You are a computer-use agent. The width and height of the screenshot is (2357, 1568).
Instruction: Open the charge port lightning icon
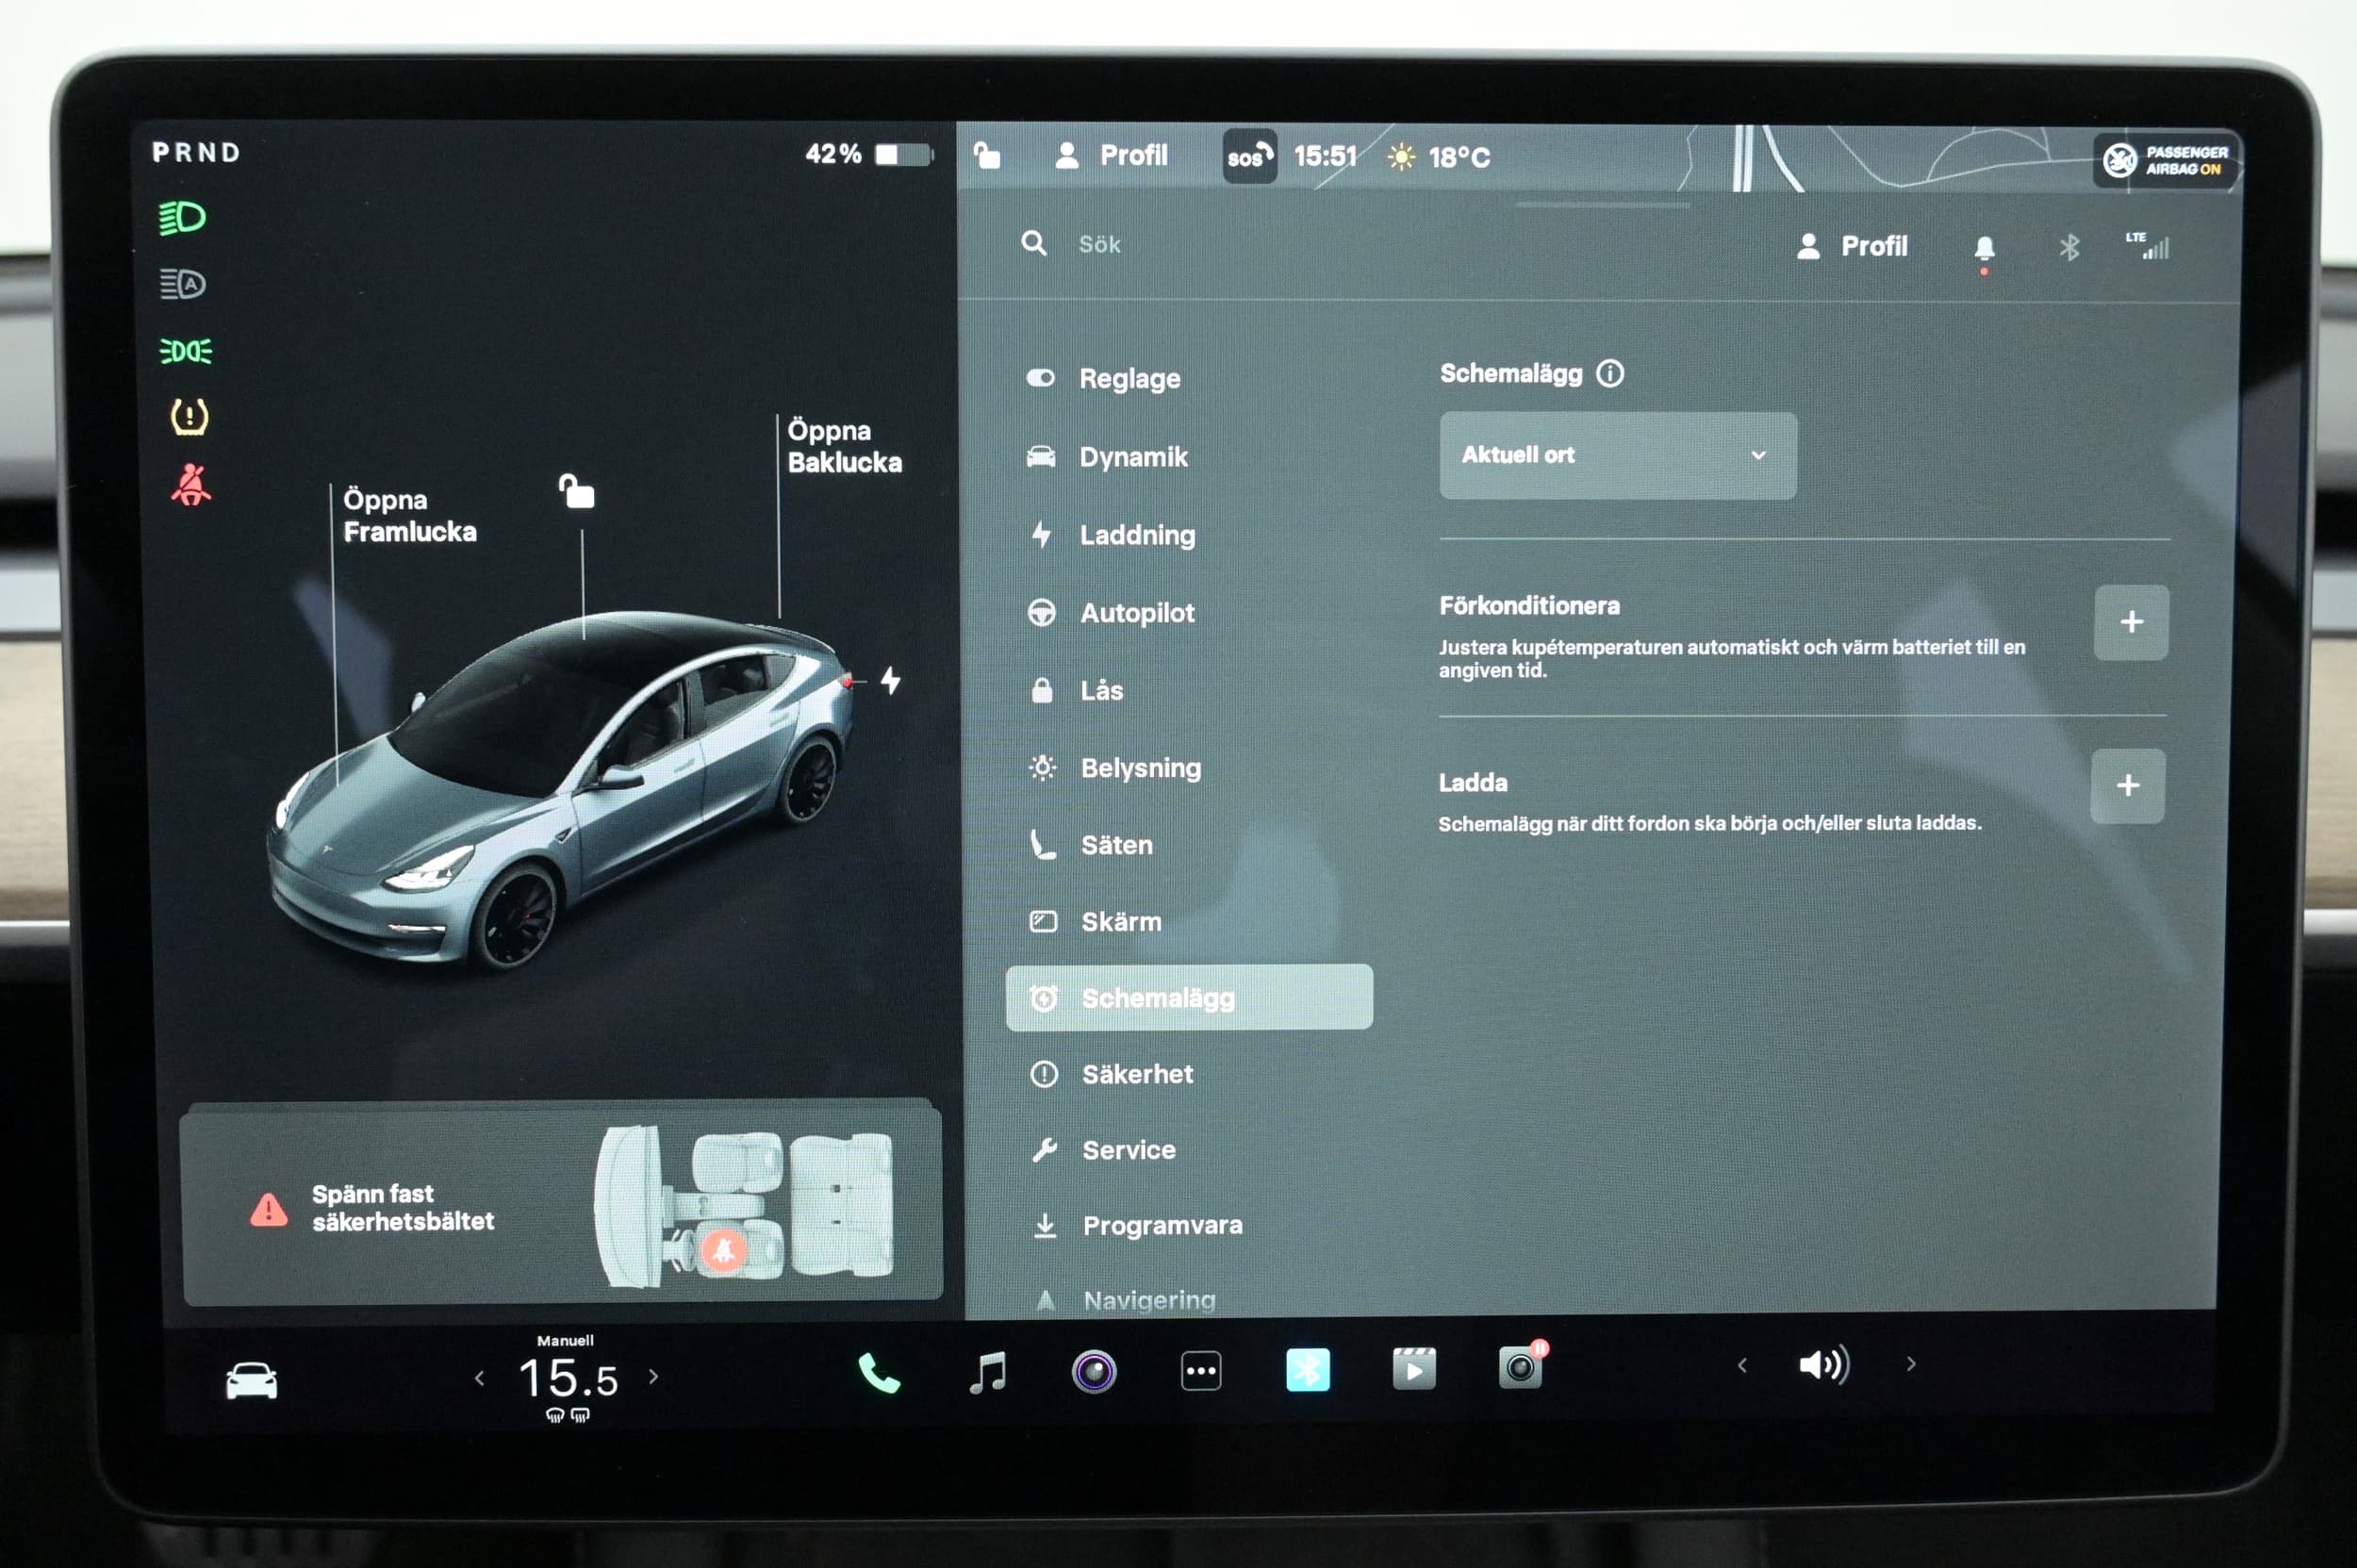click(x=890, y=681)
